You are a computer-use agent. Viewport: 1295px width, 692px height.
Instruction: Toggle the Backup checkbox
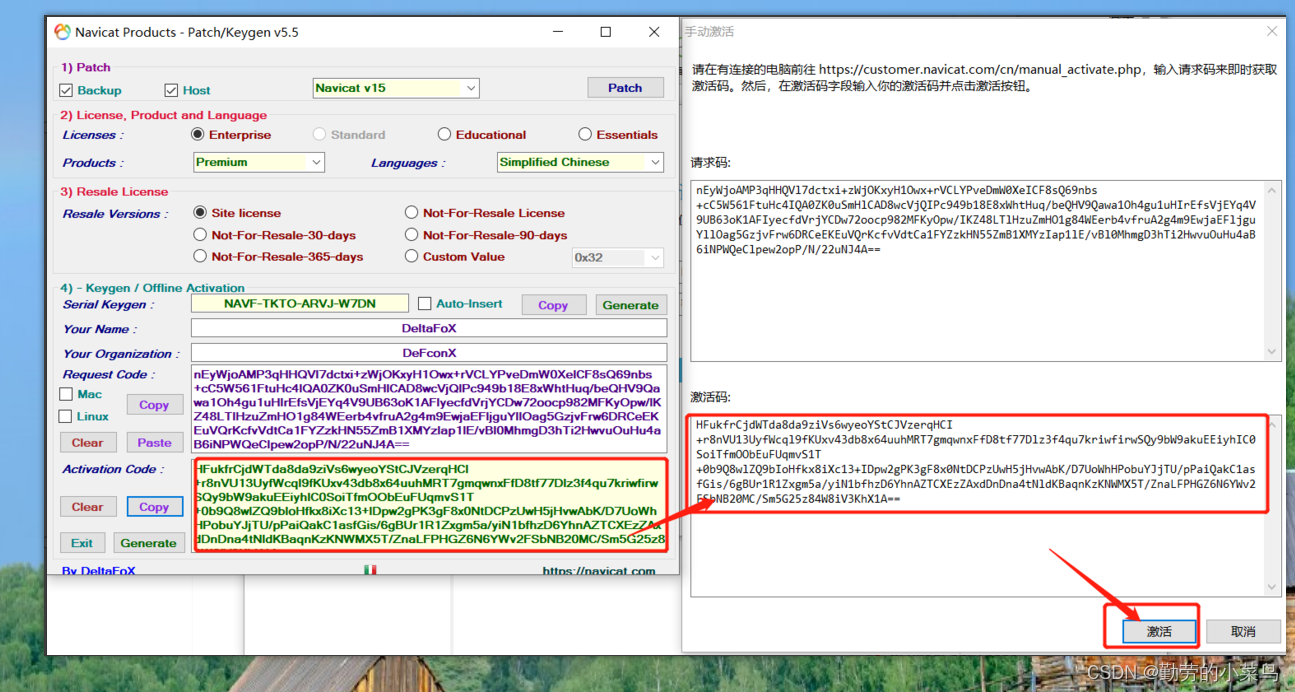66,90
